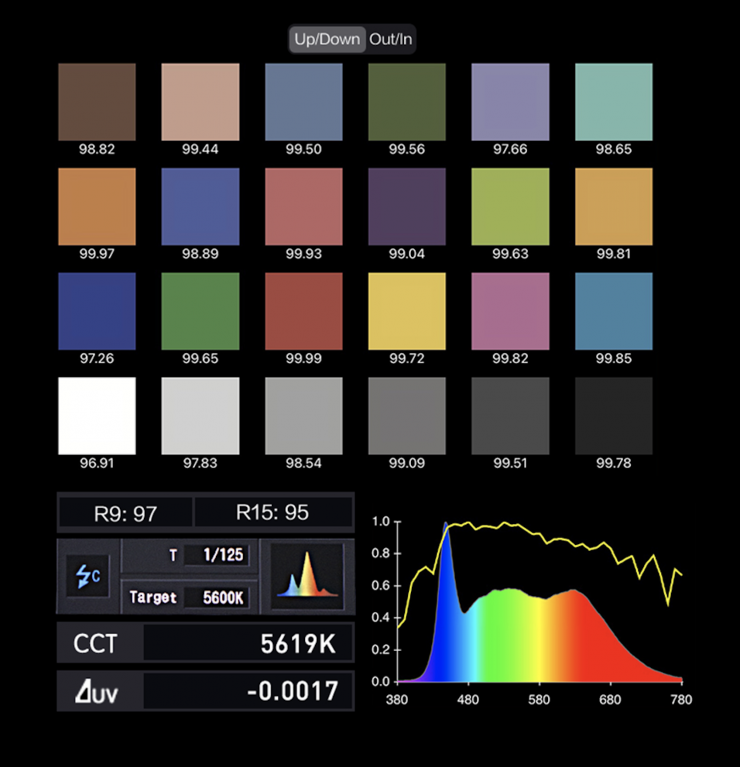Pick the darkest gray swatch rated 99.78
This screenshot has height=767, width=740.
coord(614,416)
